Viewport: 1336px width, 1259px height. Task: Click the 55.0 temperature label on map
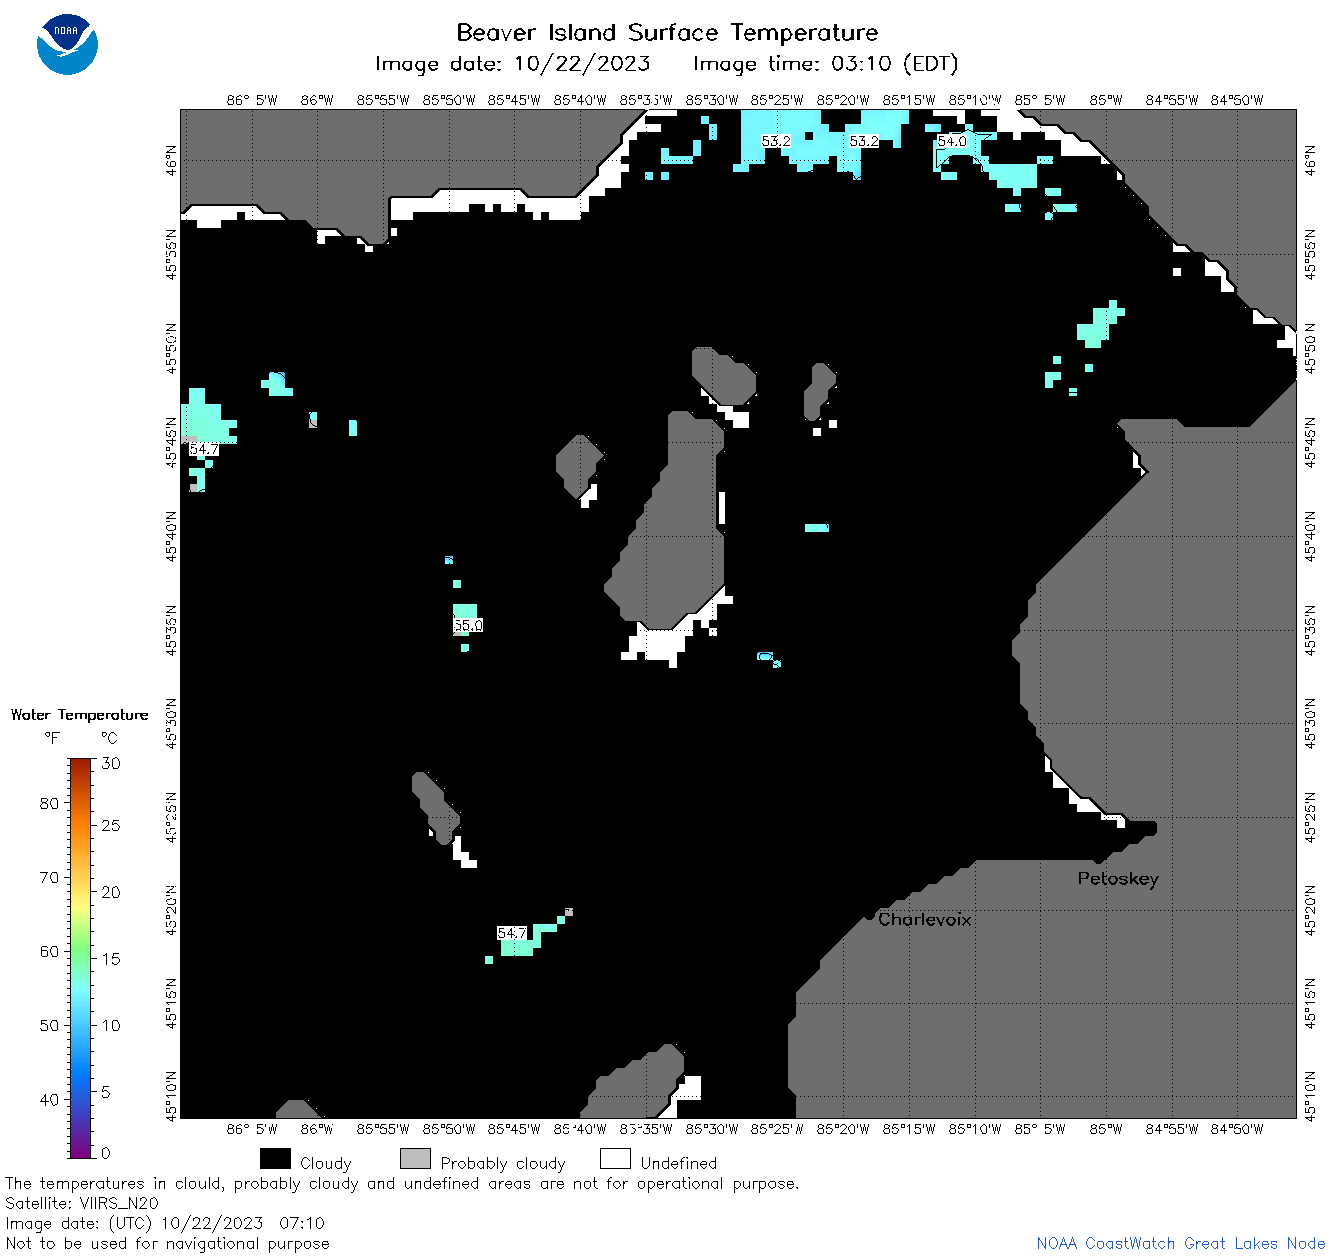coord(468,625)
